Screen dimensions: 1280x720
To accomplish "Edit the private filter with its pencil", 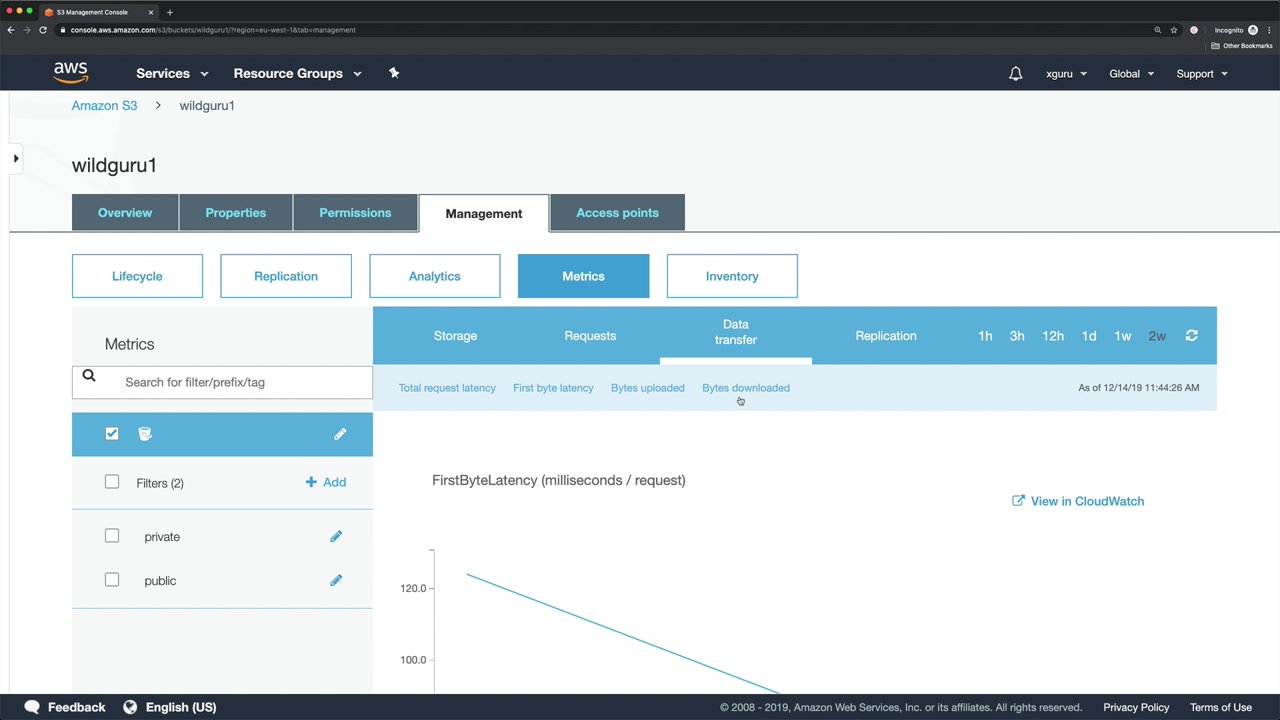I will pos(336,536).
